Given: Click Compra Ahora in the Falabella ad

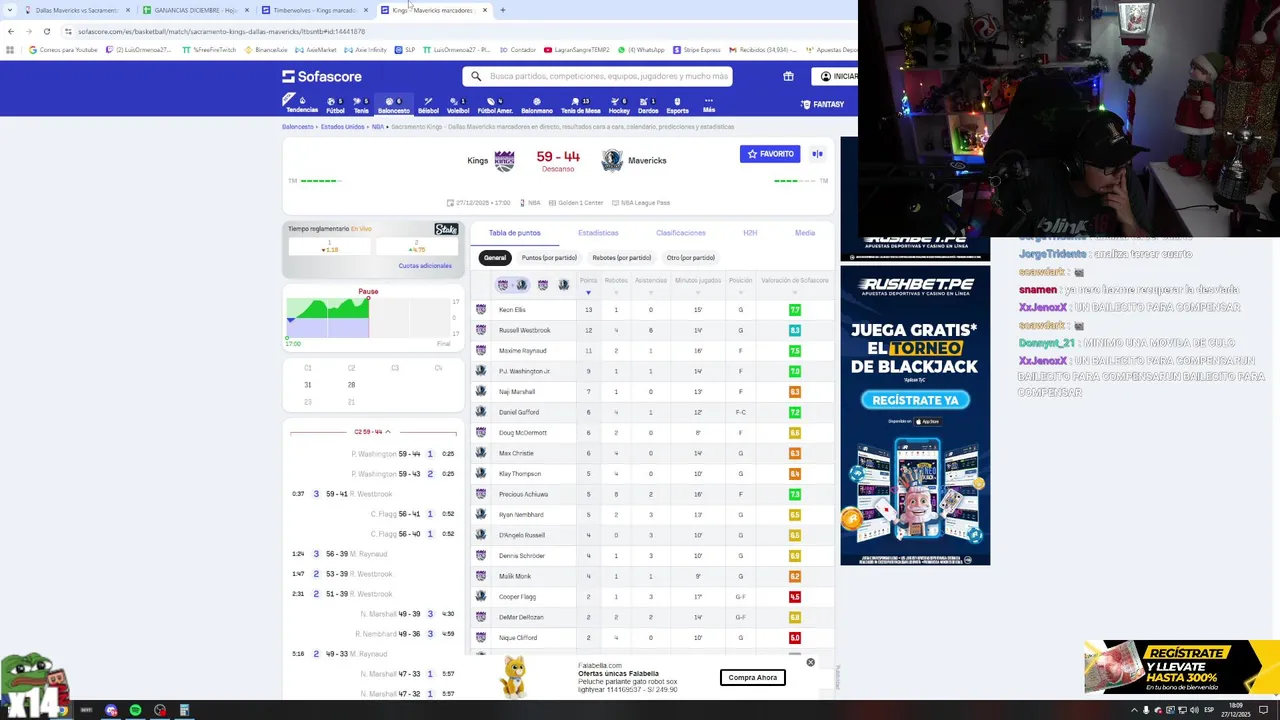Looking at the screenshot, I should (x=753, y=677).
